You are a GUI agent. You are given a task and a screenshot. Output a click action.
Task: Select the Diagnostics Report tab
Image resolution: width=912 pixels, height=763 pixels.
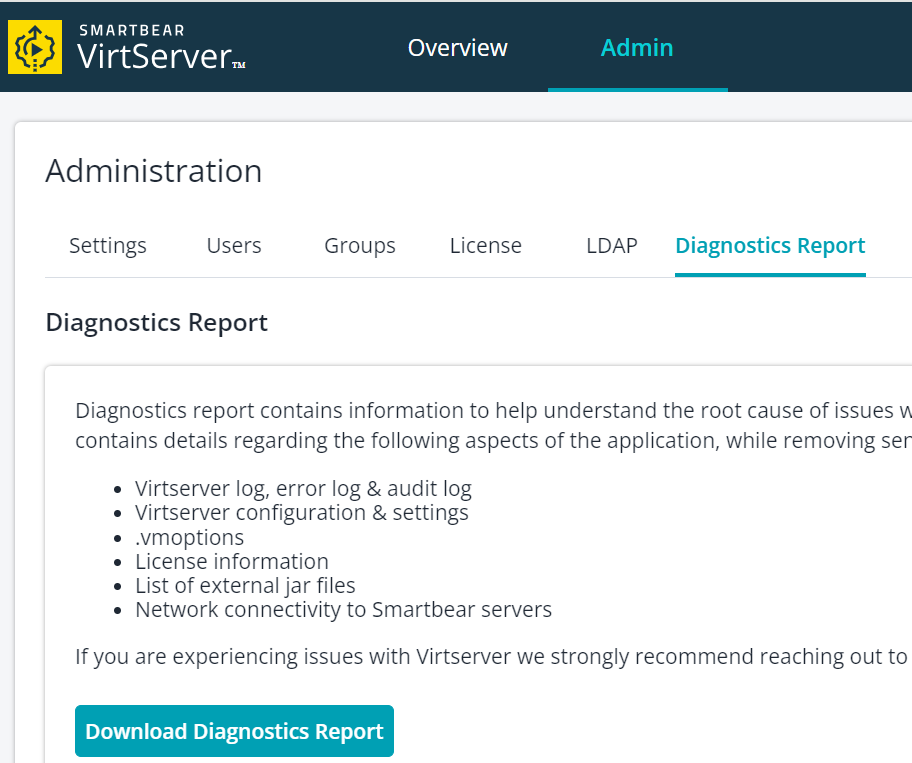point(770,245)
